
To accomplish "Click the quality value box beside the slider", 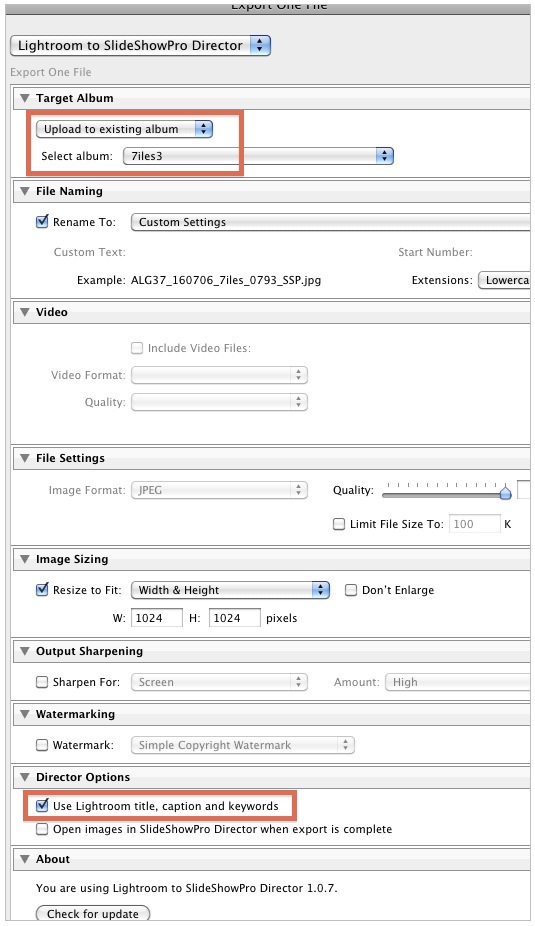I will [524, 490].
